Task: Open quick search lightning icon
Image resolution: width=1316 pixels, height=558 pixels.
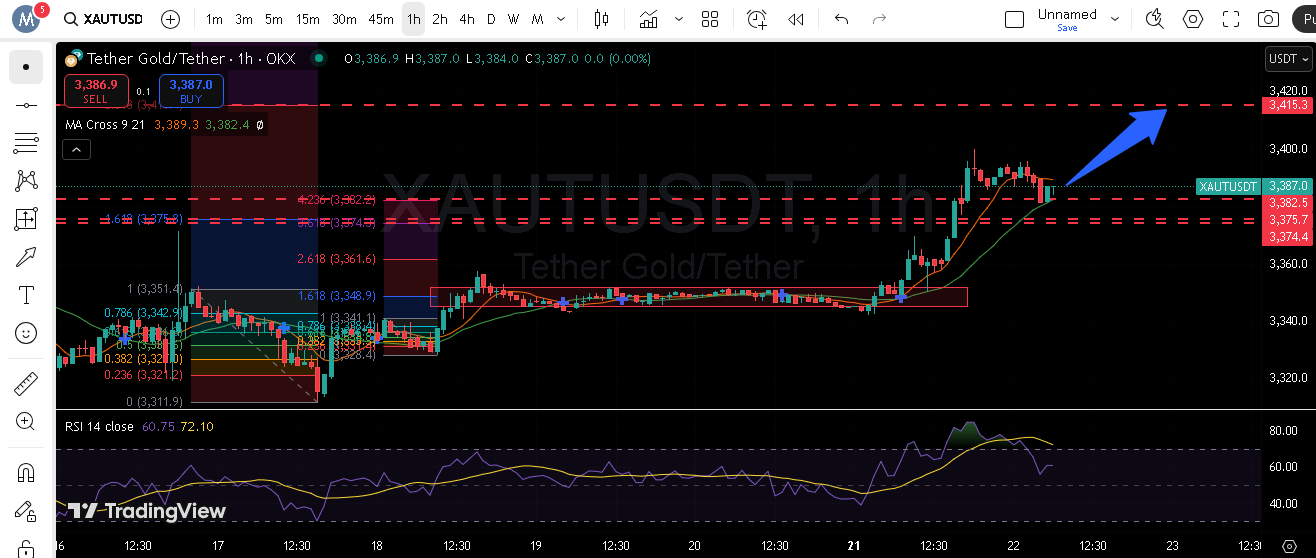Action: pos(1155,19)
